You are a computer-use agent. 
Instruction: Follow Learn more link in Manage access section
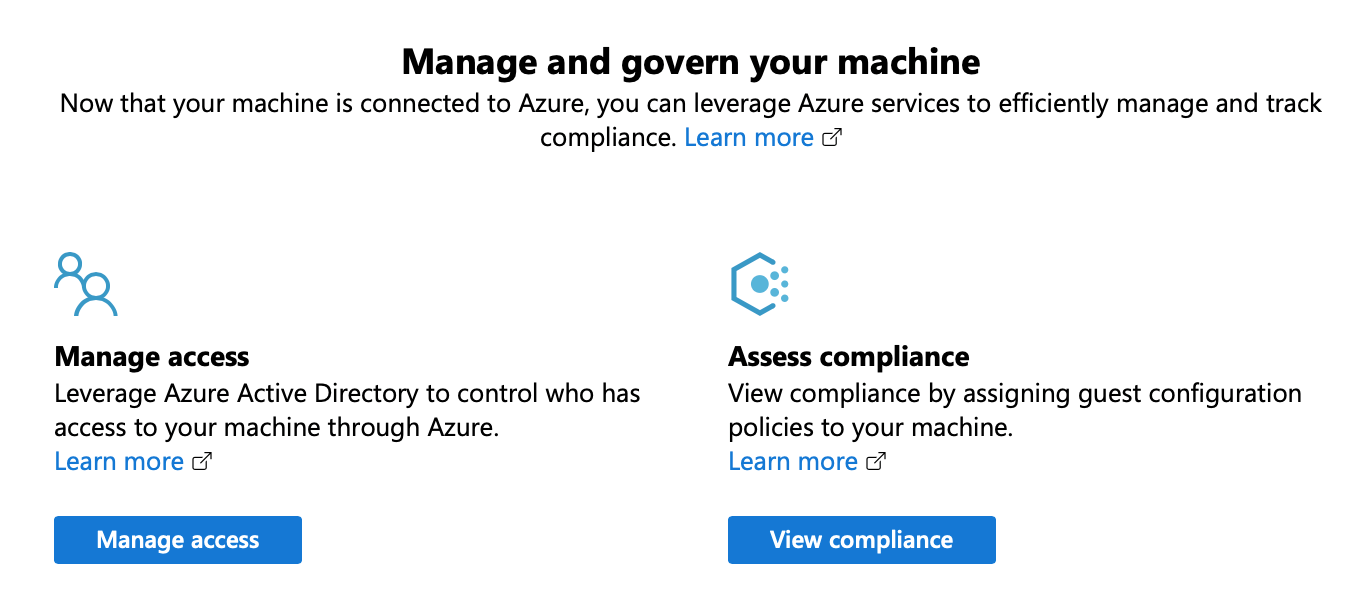click(119, 461)
